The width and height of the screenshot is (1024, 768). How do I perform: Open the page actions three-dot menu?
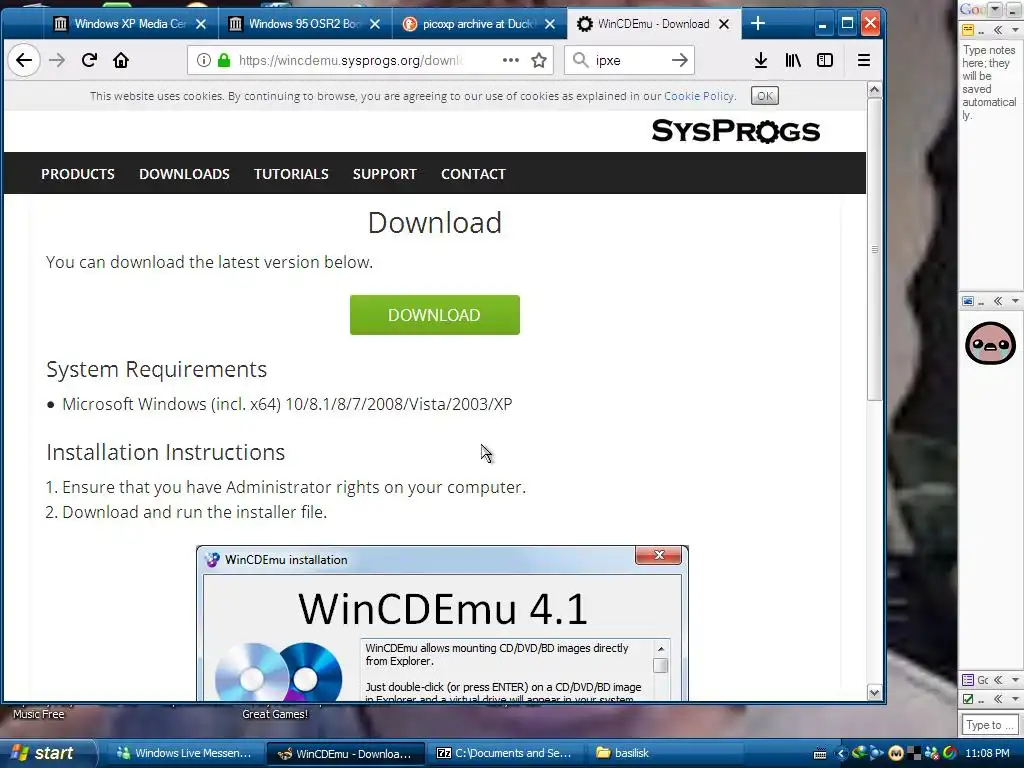511,60
